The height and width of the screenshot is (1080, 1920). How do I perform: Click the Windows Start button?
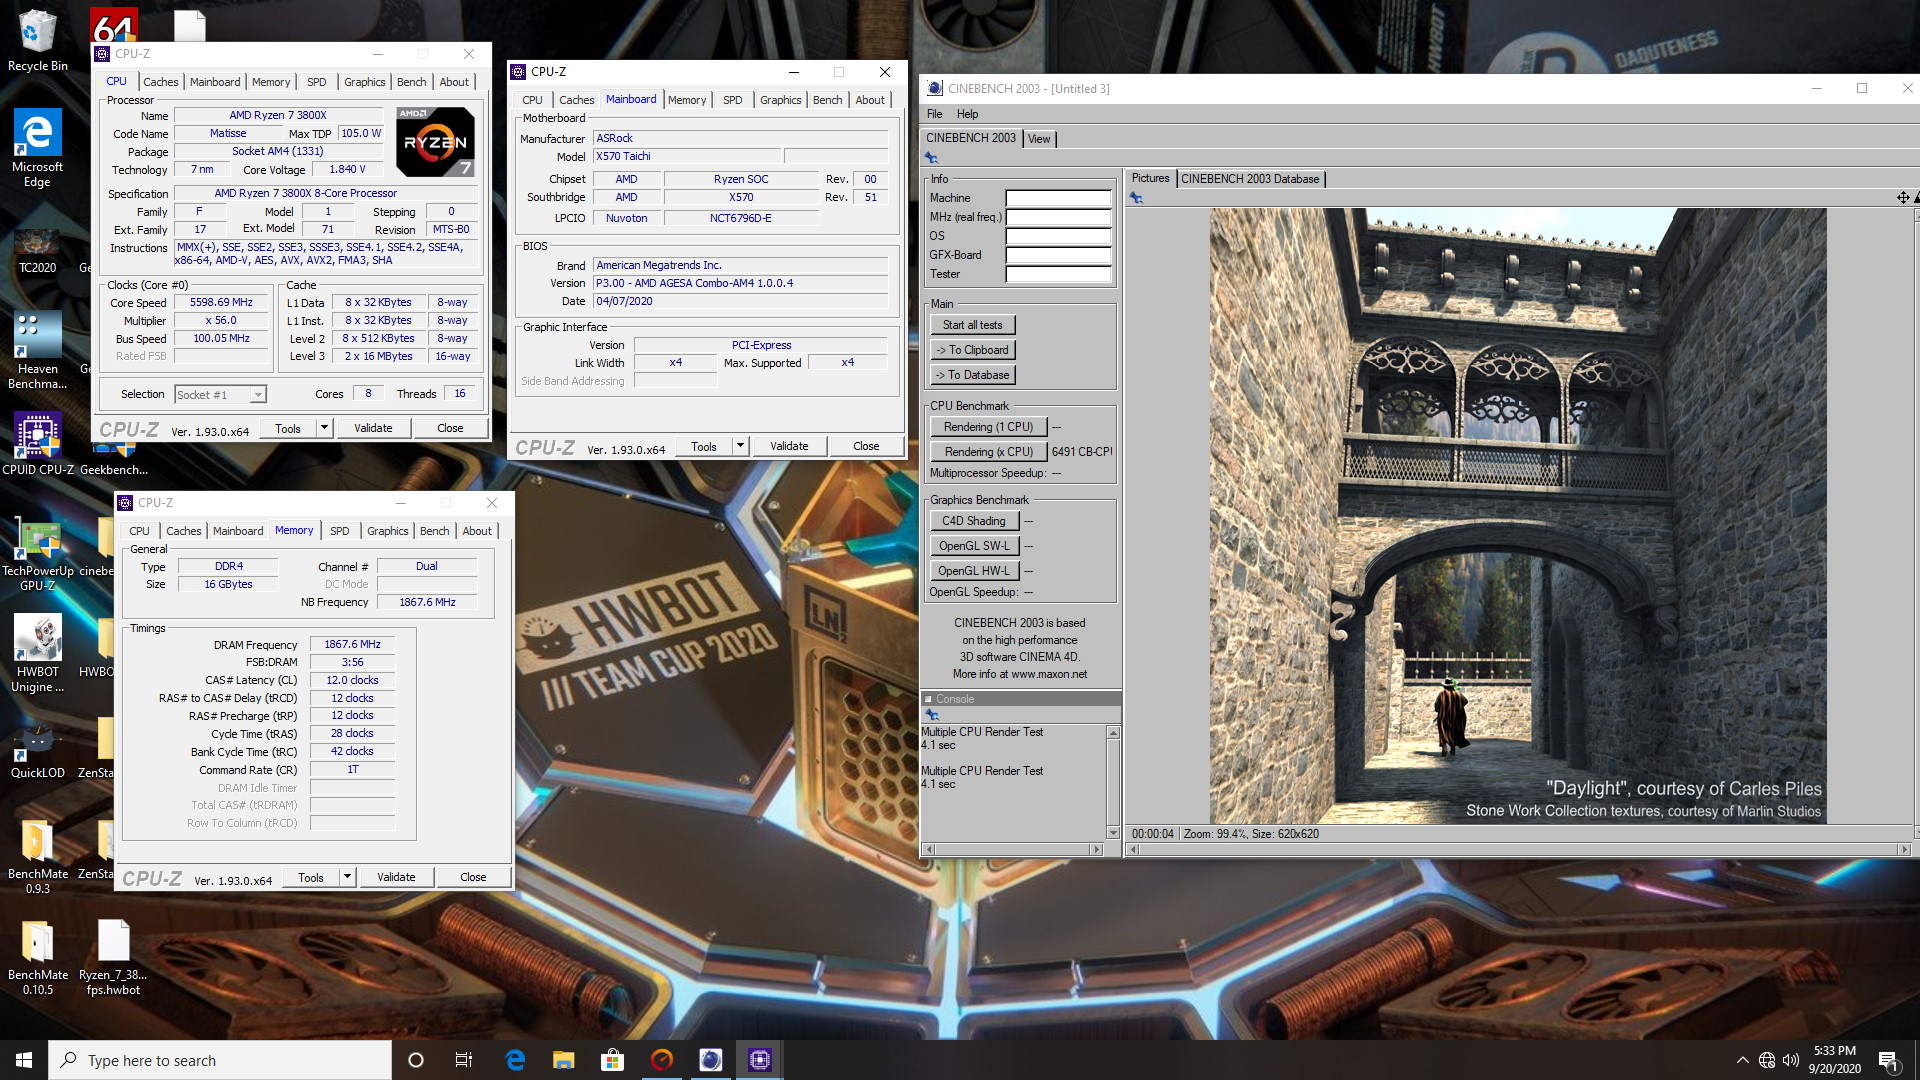pos(24,1060)
